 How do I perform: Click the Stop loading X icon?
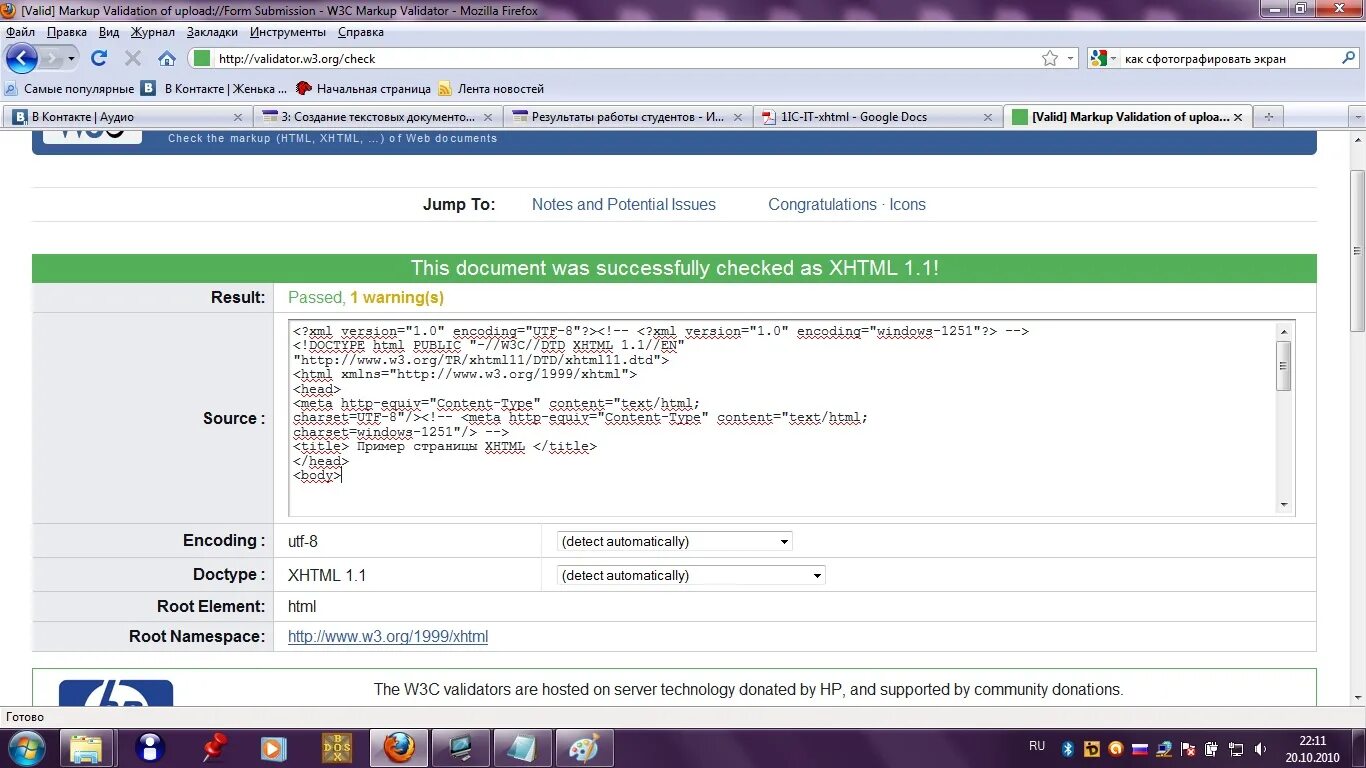(133, 58)
